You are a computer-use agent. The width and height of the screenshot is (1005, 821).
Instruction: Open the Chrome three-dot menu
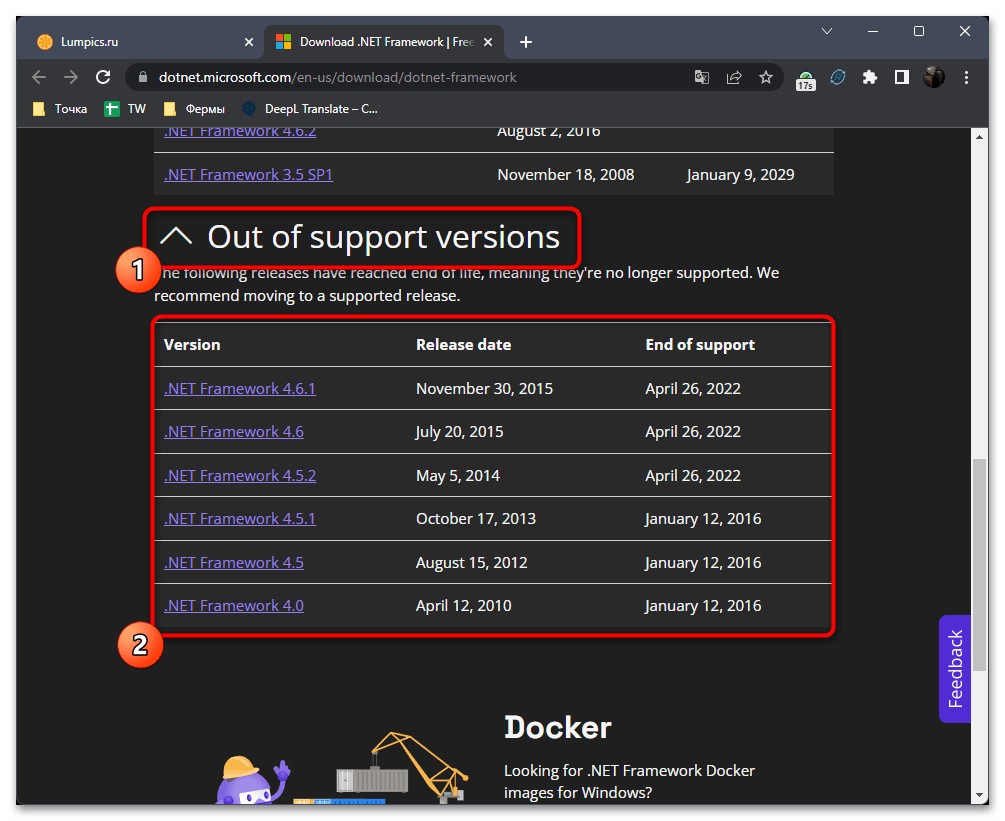click(967, 78)
